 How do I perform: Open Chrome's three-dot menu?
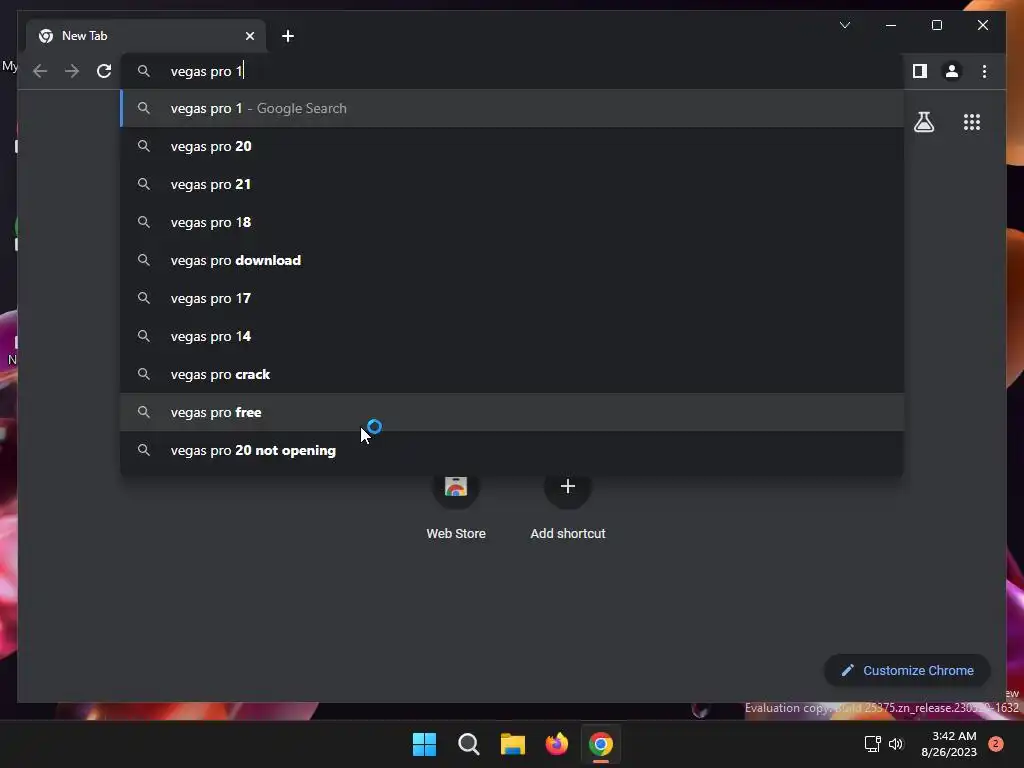984,71
